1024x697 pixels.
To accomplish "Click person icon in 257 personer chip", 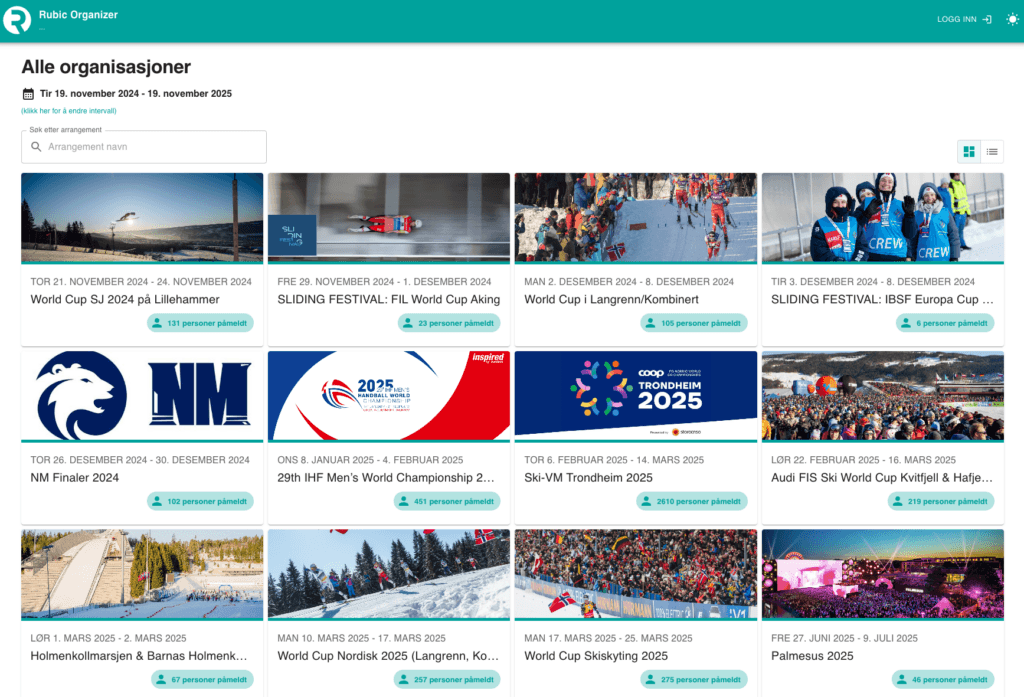I will coord(404,680).
